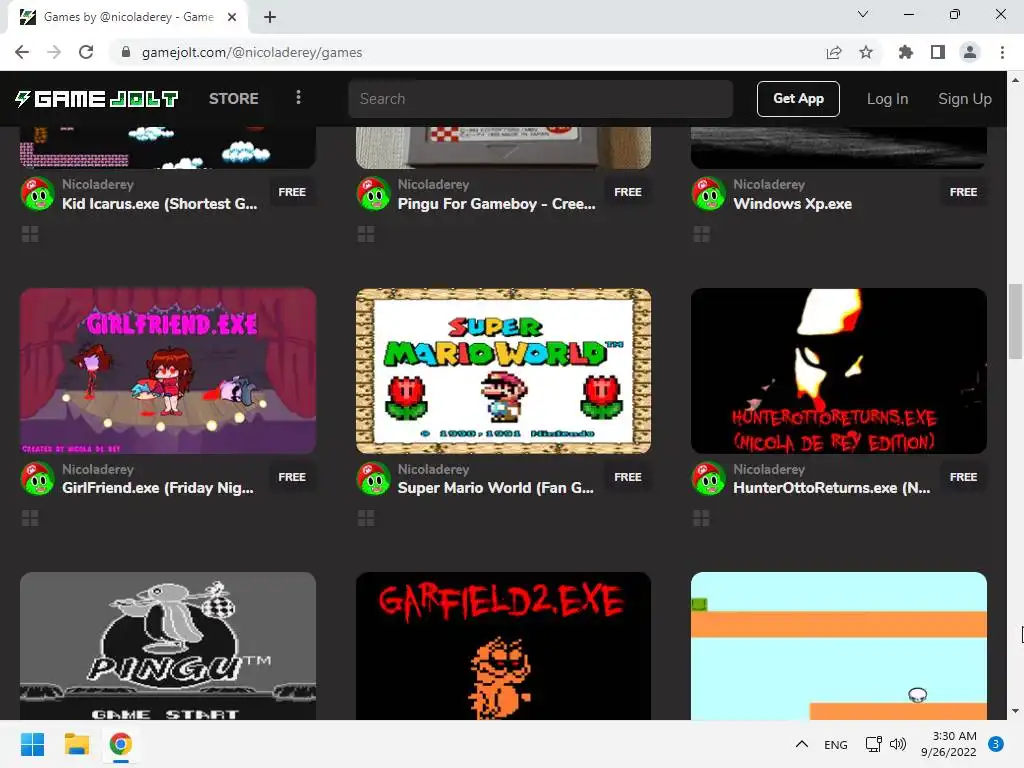This screenshot has height=768, width=1024.
Task: Open the Windows Start menu
Action: tap(32, 744)
